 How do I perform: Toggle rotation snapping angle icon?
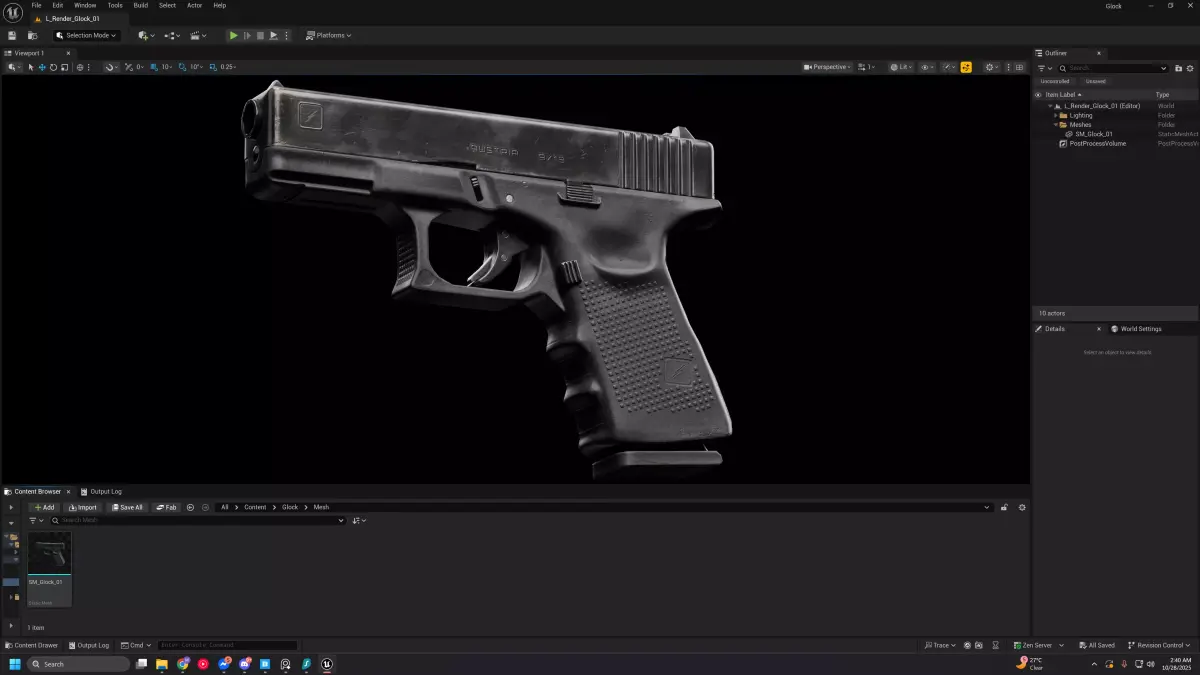[182, 67]
